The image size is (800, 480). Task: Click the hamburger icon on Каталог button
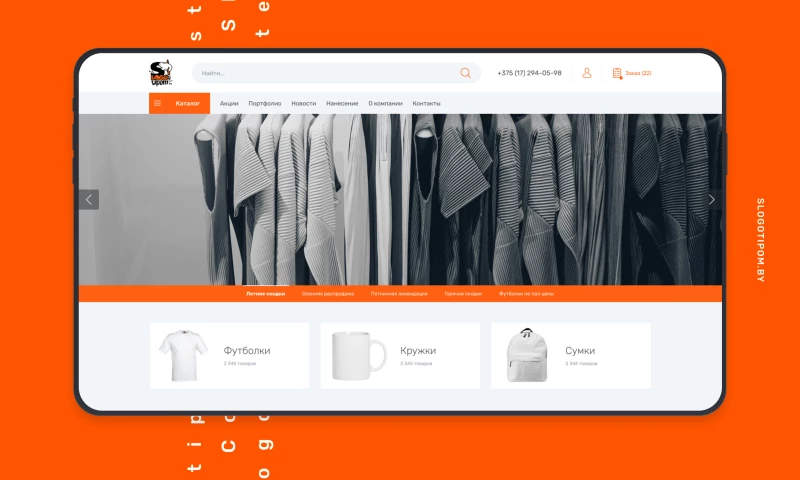(x=158, y=103)
